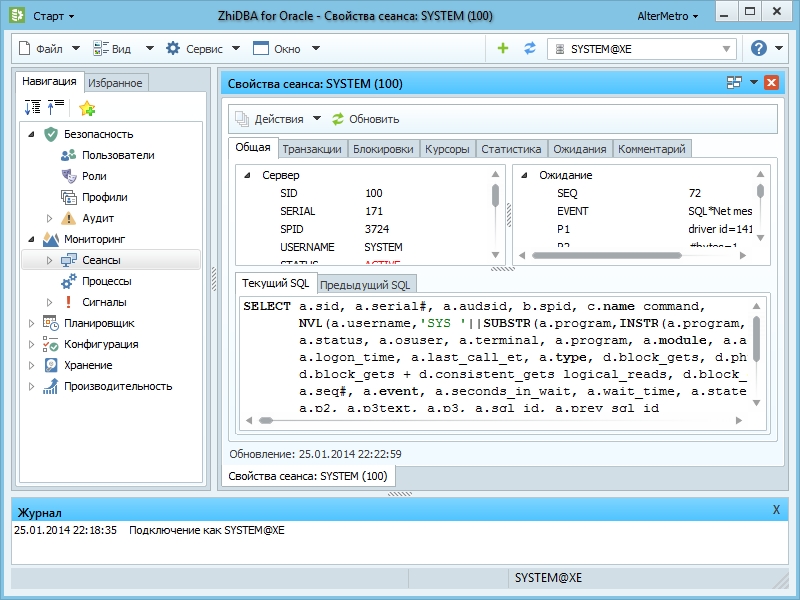
Task: Click the Сервис gear icon
Action: tap(173, 48)
